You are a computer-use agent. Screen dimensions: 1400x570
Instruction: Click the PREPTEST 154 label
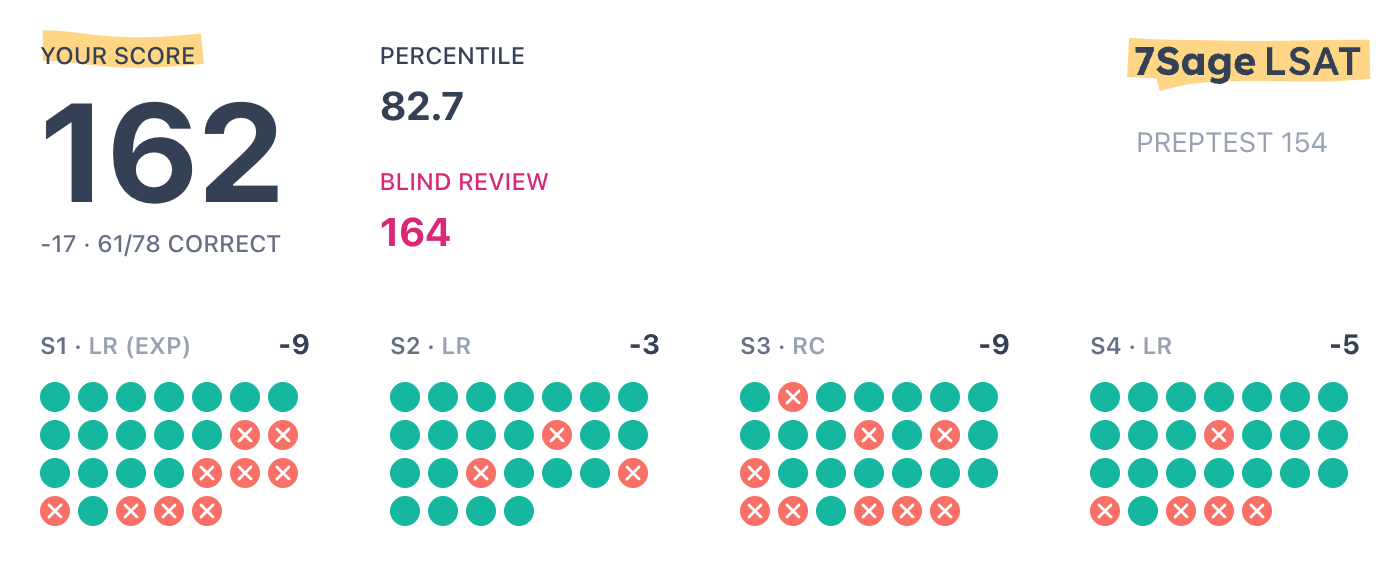1231,143
